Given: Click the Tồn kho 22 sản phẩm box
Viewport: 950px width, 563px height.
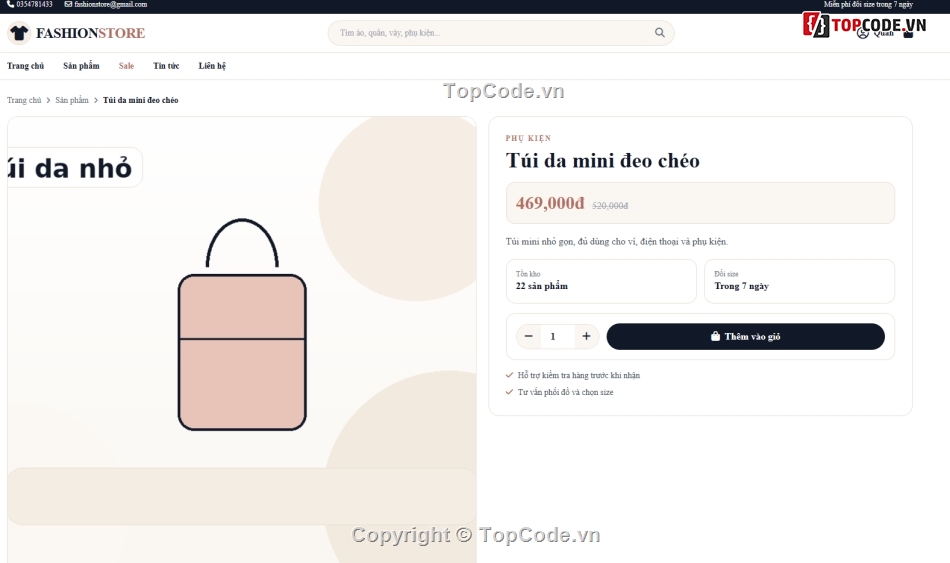Looking at the screenshot, I should pyautogui.click(x=601, y=281).
